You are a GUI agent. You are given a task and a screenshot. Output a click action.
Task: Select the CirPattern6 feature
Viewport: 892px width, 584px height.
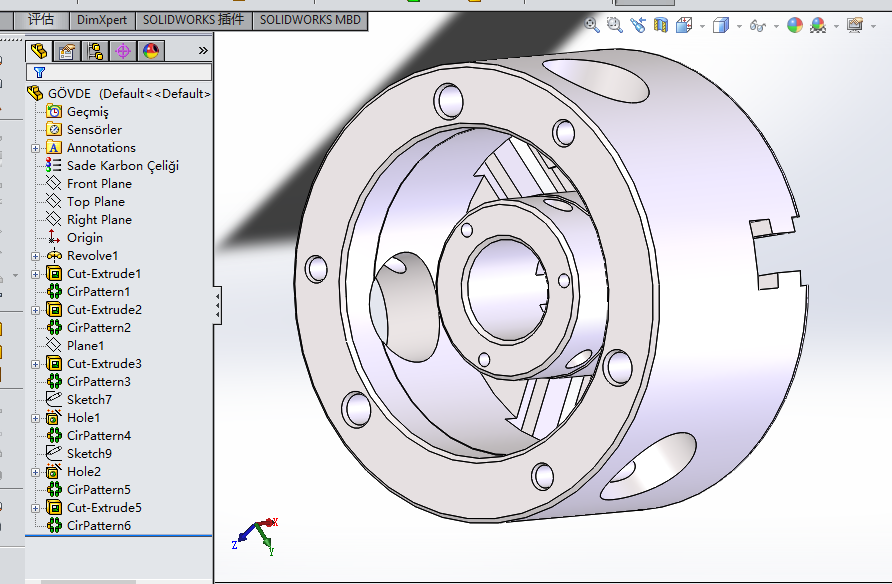pos(98,525)
